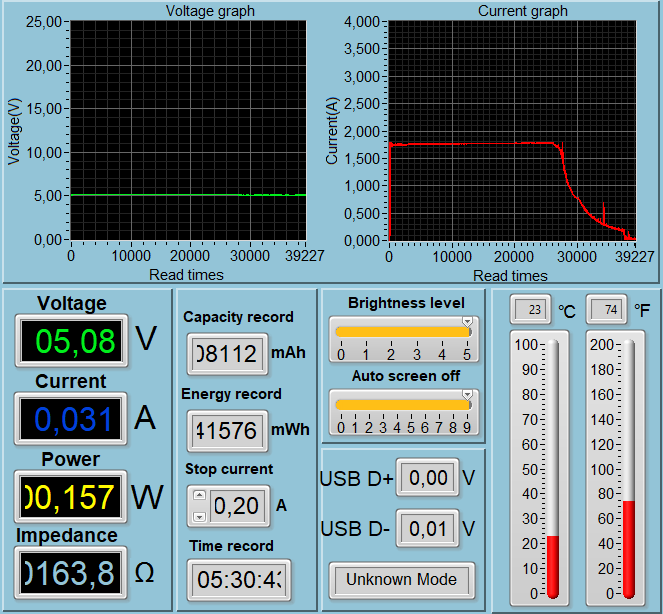663x614 pixels.
Task: Click the Current display reading 0,031
Action: (71, 419)
